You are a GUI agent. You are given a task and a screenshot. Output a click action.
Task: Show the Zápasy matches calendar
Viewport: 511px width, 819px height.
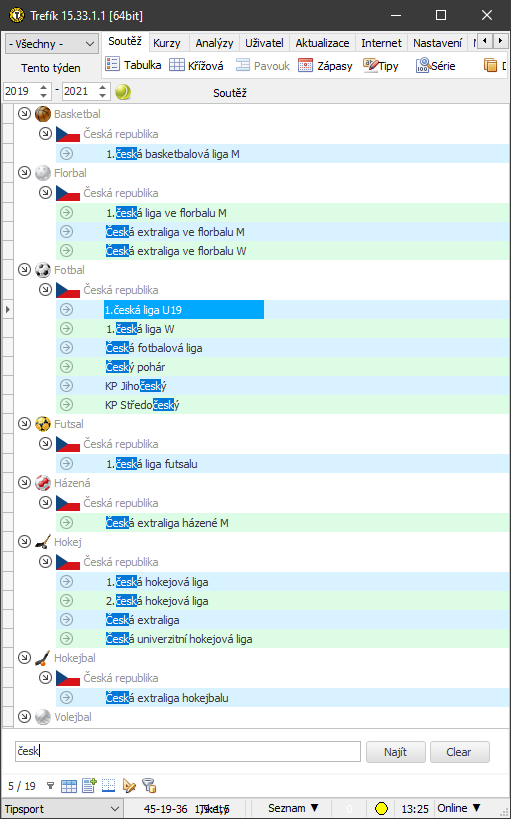[x=325, y=65]
